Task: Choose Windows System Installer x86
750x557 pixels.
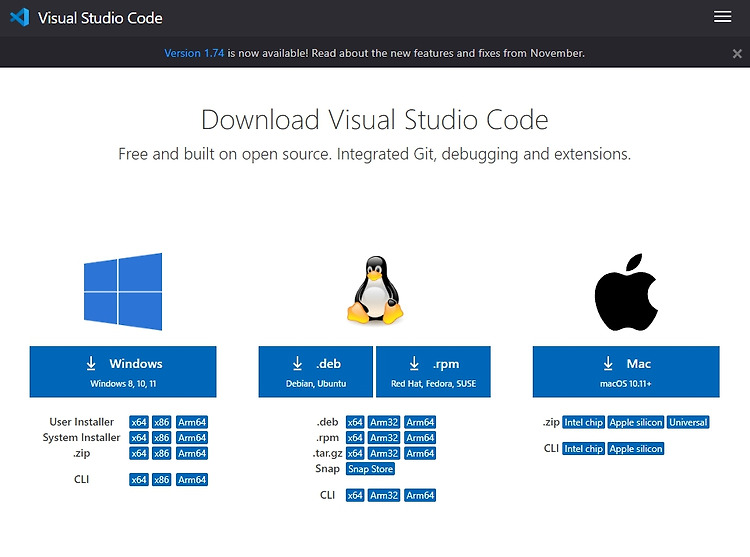Action: coord(162,437)
